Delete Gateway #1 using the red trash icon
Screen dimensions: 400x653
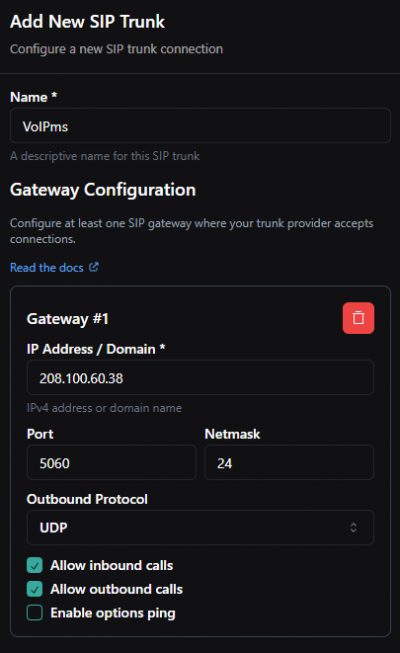point(358,318)
